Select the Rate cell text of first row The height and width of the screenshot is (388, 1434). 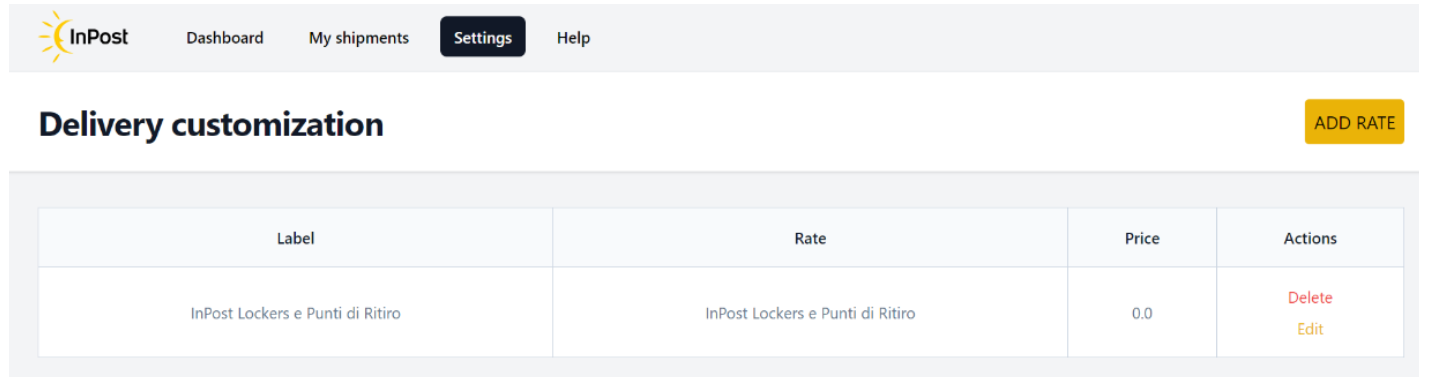click(x=810, y=313)
